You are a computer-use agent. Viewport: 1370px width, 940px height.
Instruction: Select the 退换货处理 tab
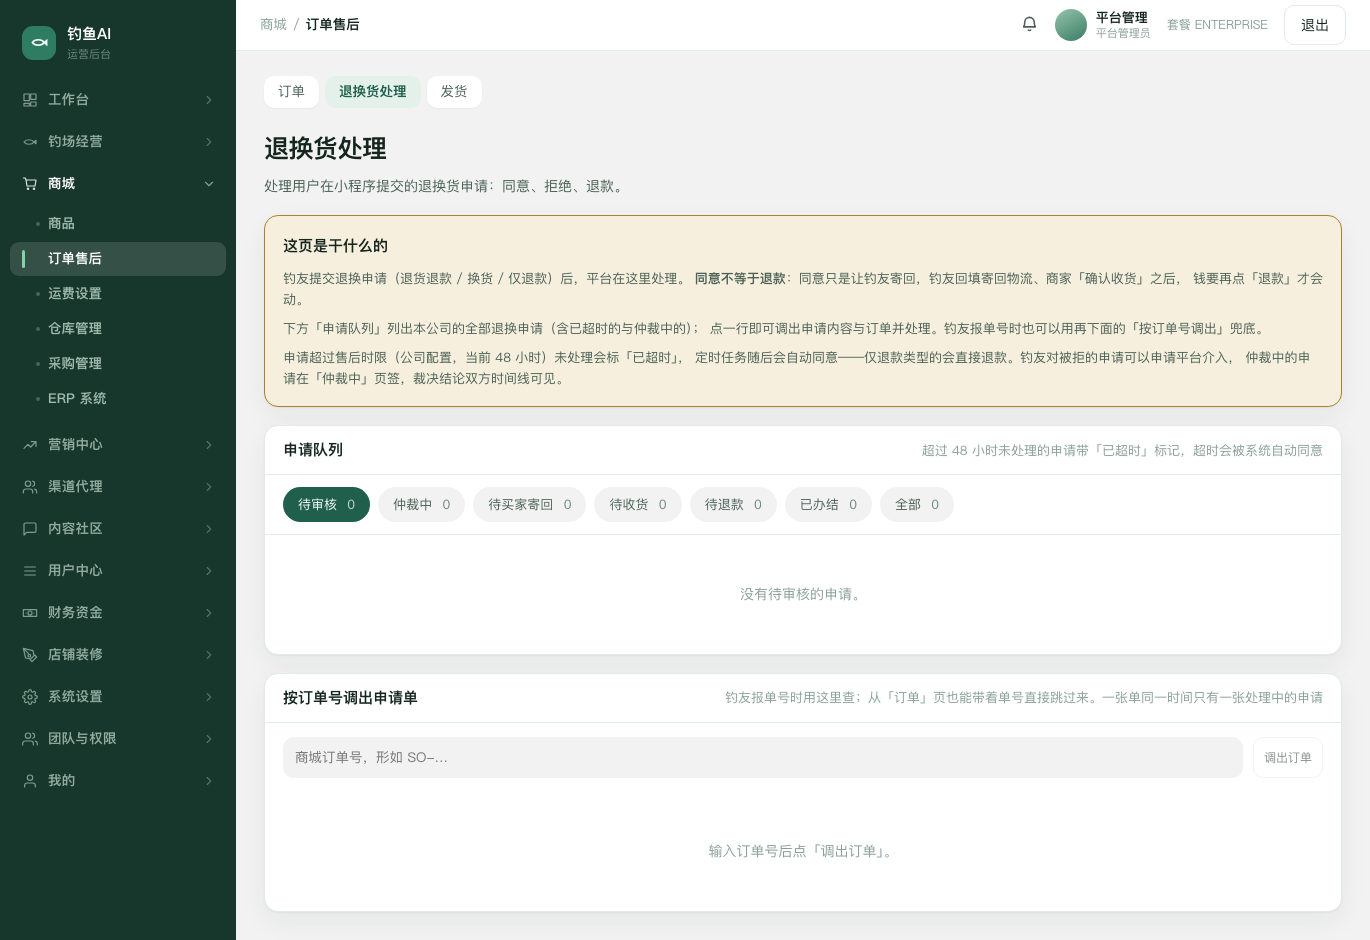click(373, 92)
